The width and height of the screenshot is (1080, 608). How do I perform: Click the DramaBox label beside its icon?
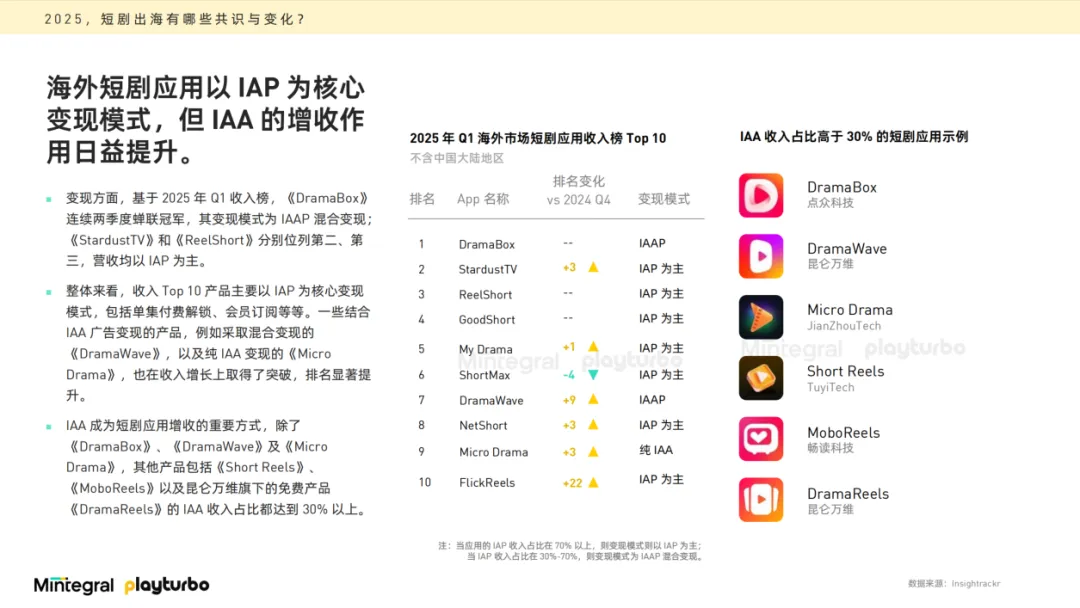tap(842, 187)
